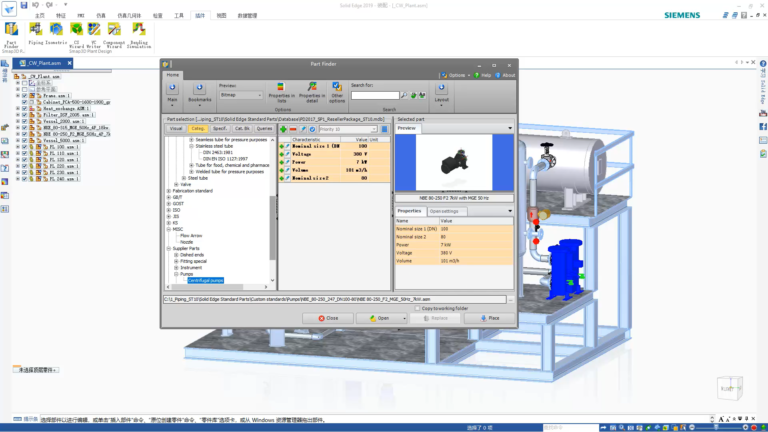Open the Part Finder ribbon tool
This screenshot has height=432, width=768.
tap(11, 34)
